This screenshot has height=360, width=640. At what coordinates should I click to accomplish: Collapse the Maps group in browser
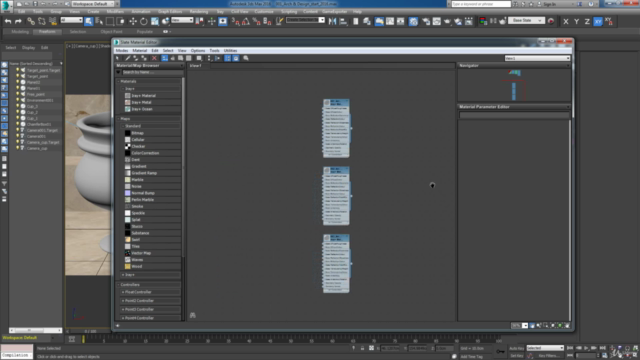tap(119, 119)
